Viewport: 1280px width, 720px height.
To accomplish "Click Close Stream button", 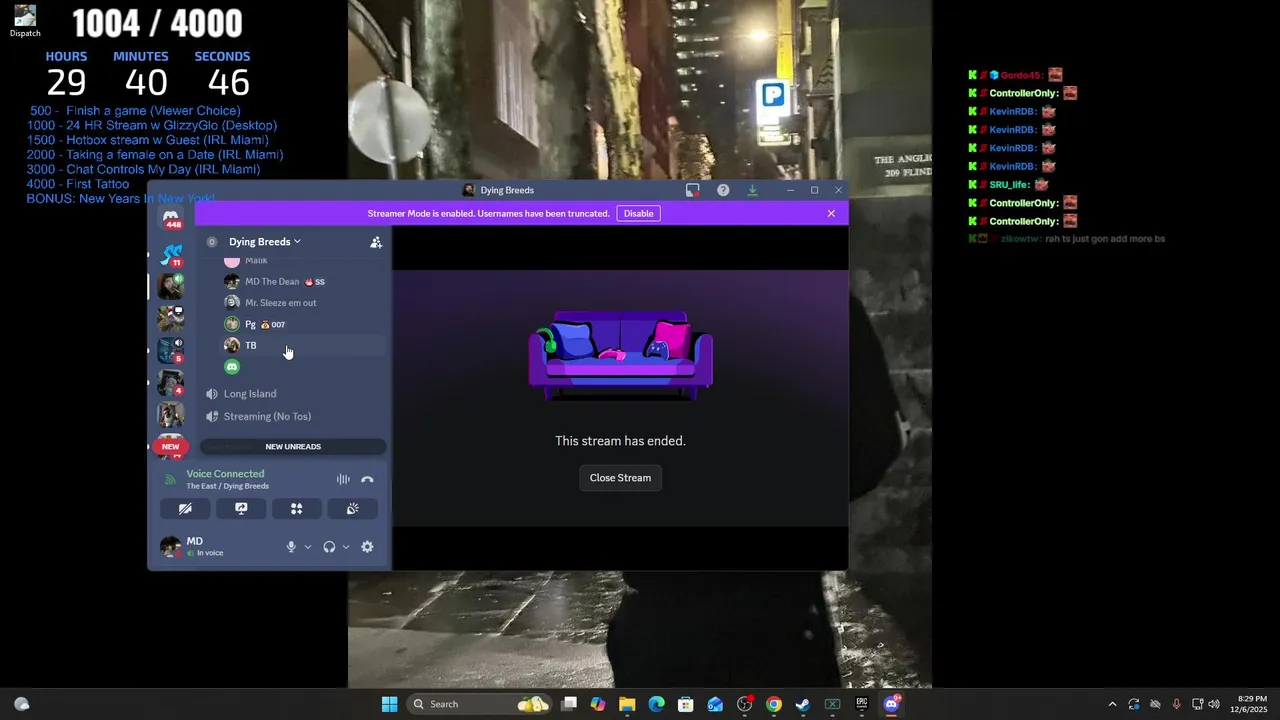I will click(x=620, y=478).
